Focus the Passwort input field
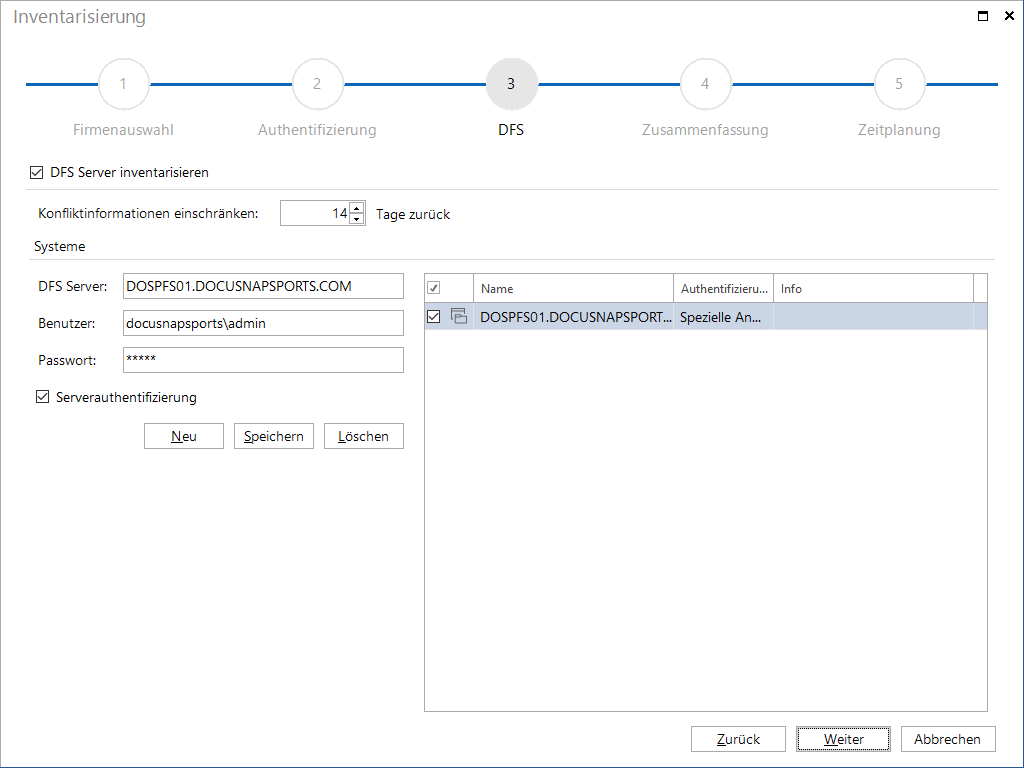 [x=263, y=360]
